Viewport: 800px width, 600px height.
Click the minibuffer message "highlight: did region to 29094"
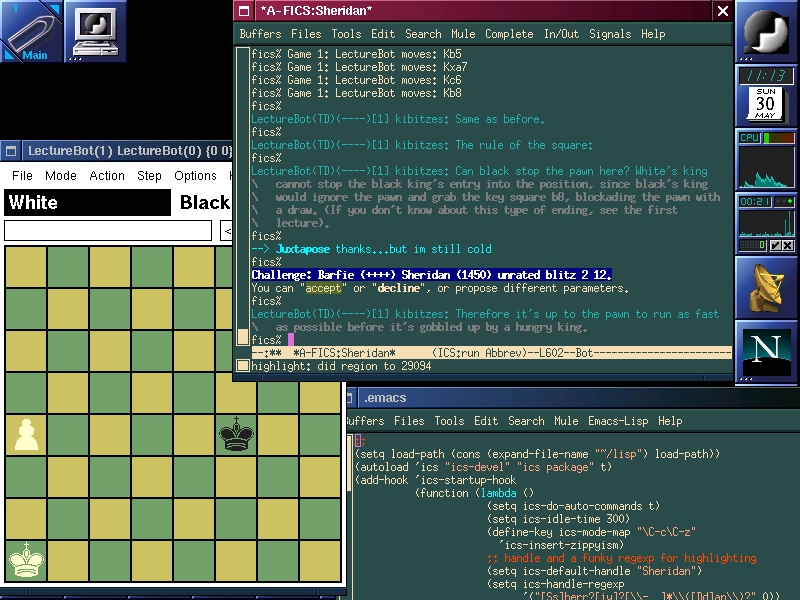[341, 366]
